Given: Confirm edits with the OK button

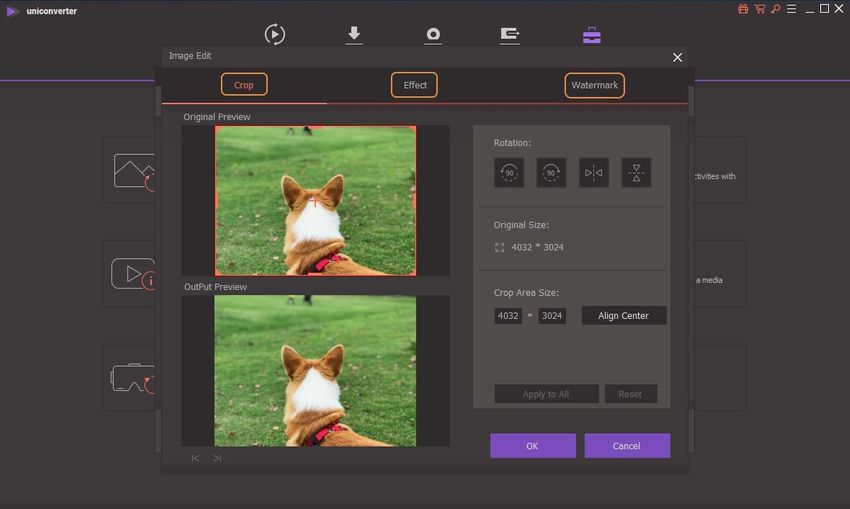Looking at the screenshot, I should pos(532,446).
